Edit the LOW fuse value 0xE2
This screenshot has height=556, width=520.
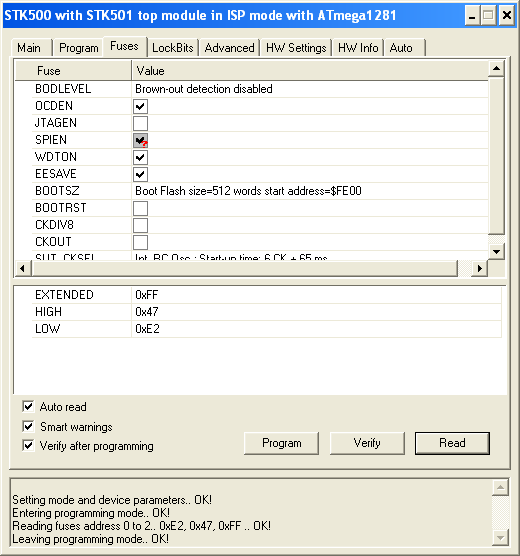(x=316, y=329)
